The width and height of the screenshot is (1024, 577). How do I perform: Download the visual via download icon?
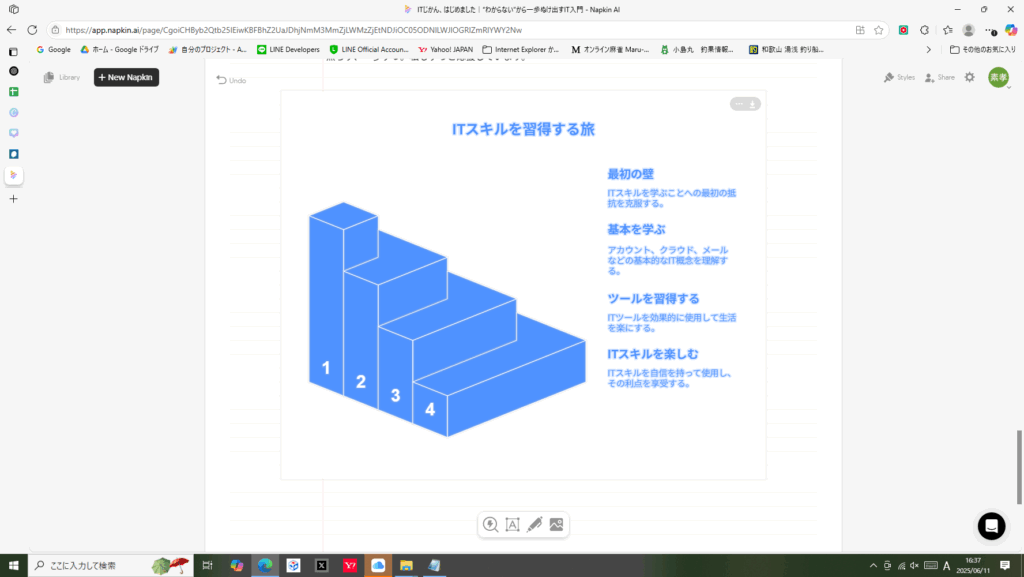(753, 104)
